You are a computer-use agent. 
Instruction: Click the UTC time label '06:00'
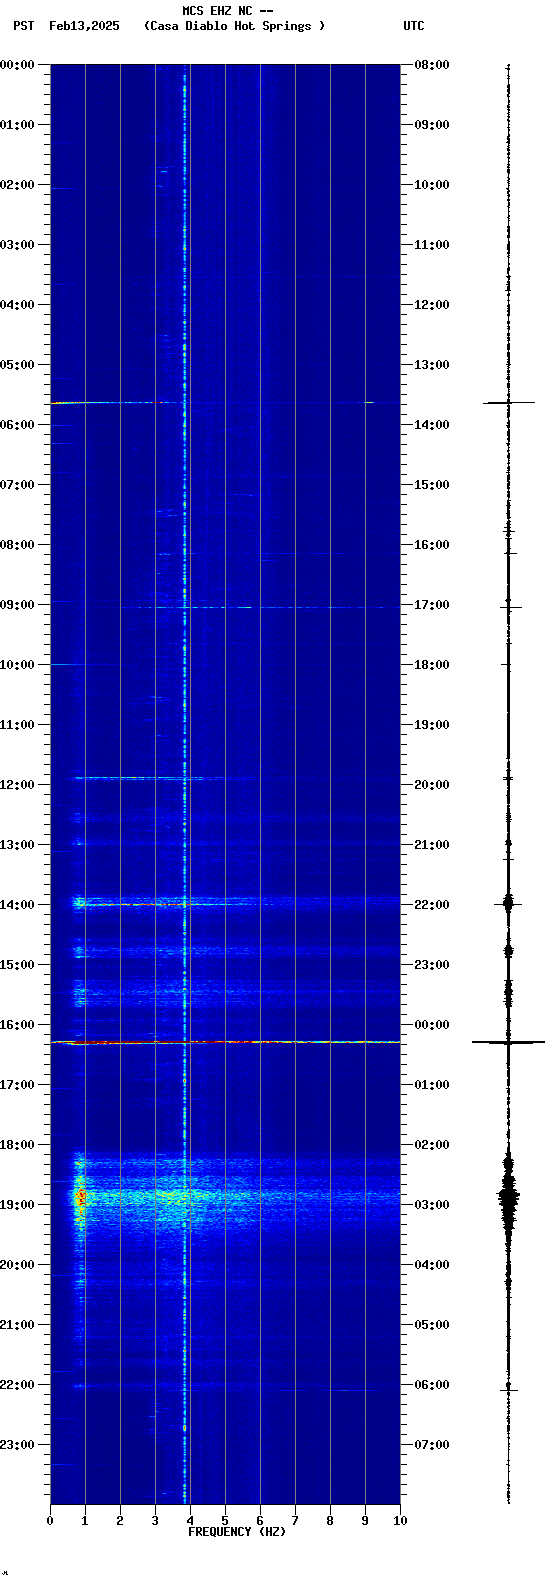432,1385
